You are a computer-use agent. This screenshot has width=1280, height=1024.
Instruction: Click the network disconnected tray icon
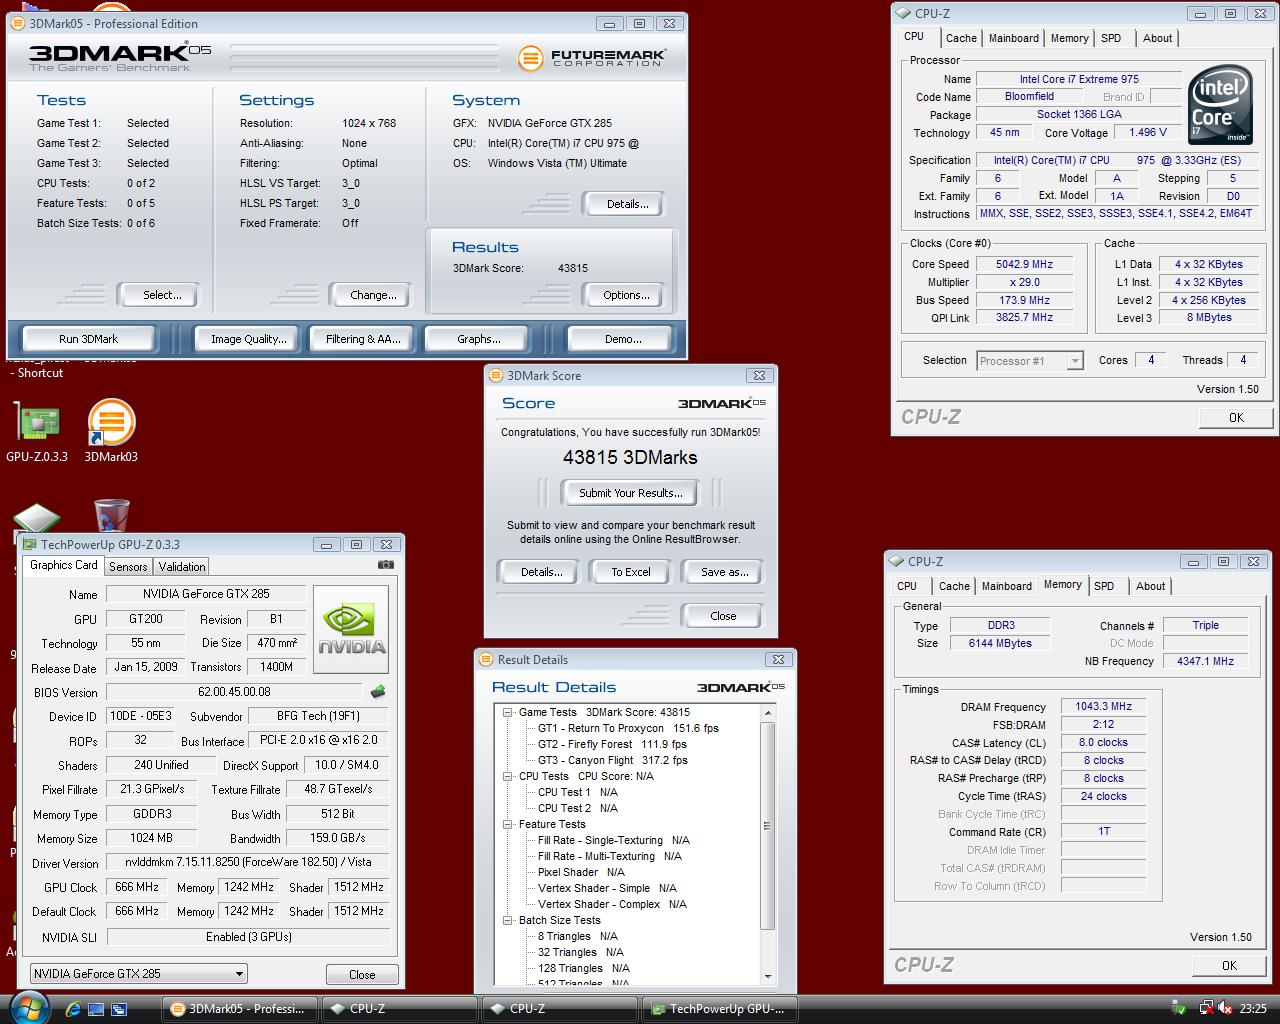click(1205, 1008)
